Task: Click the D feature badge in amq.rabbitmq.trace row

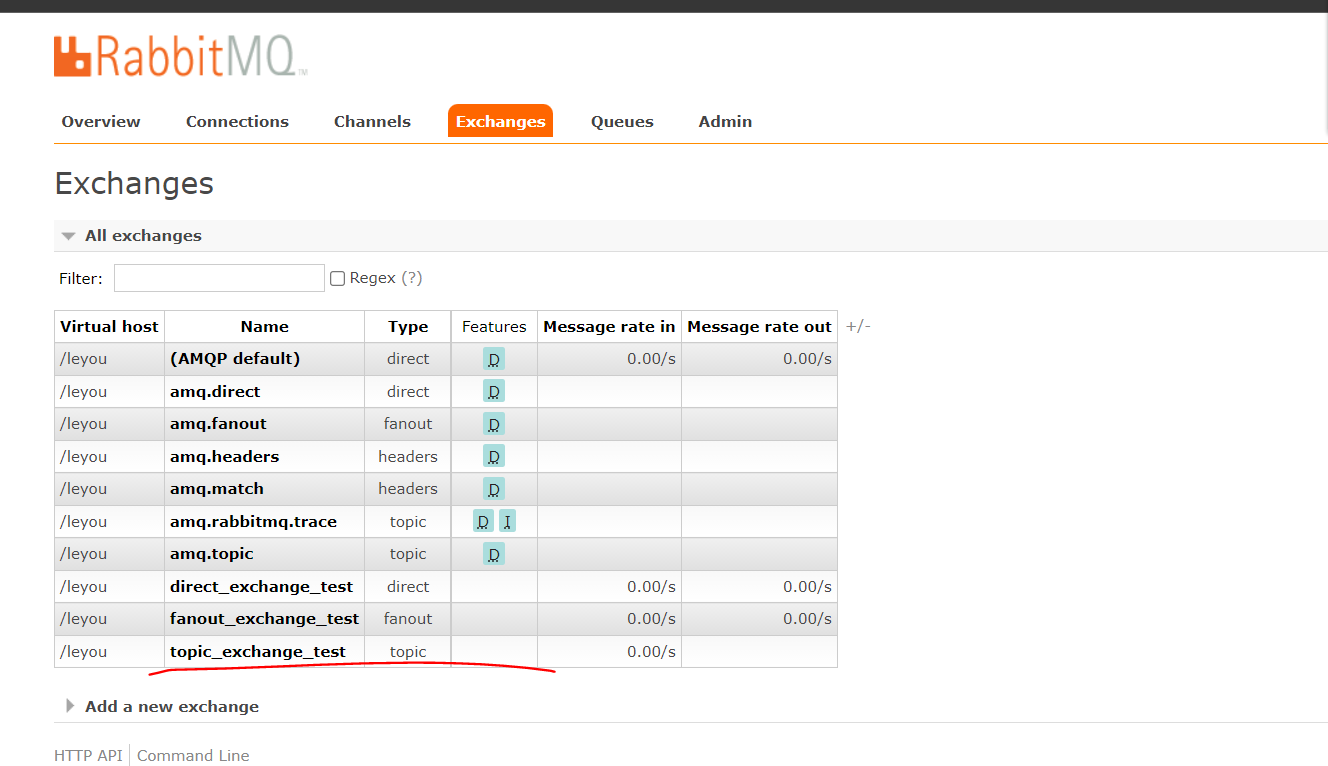Action: click(x=483, y=522)
